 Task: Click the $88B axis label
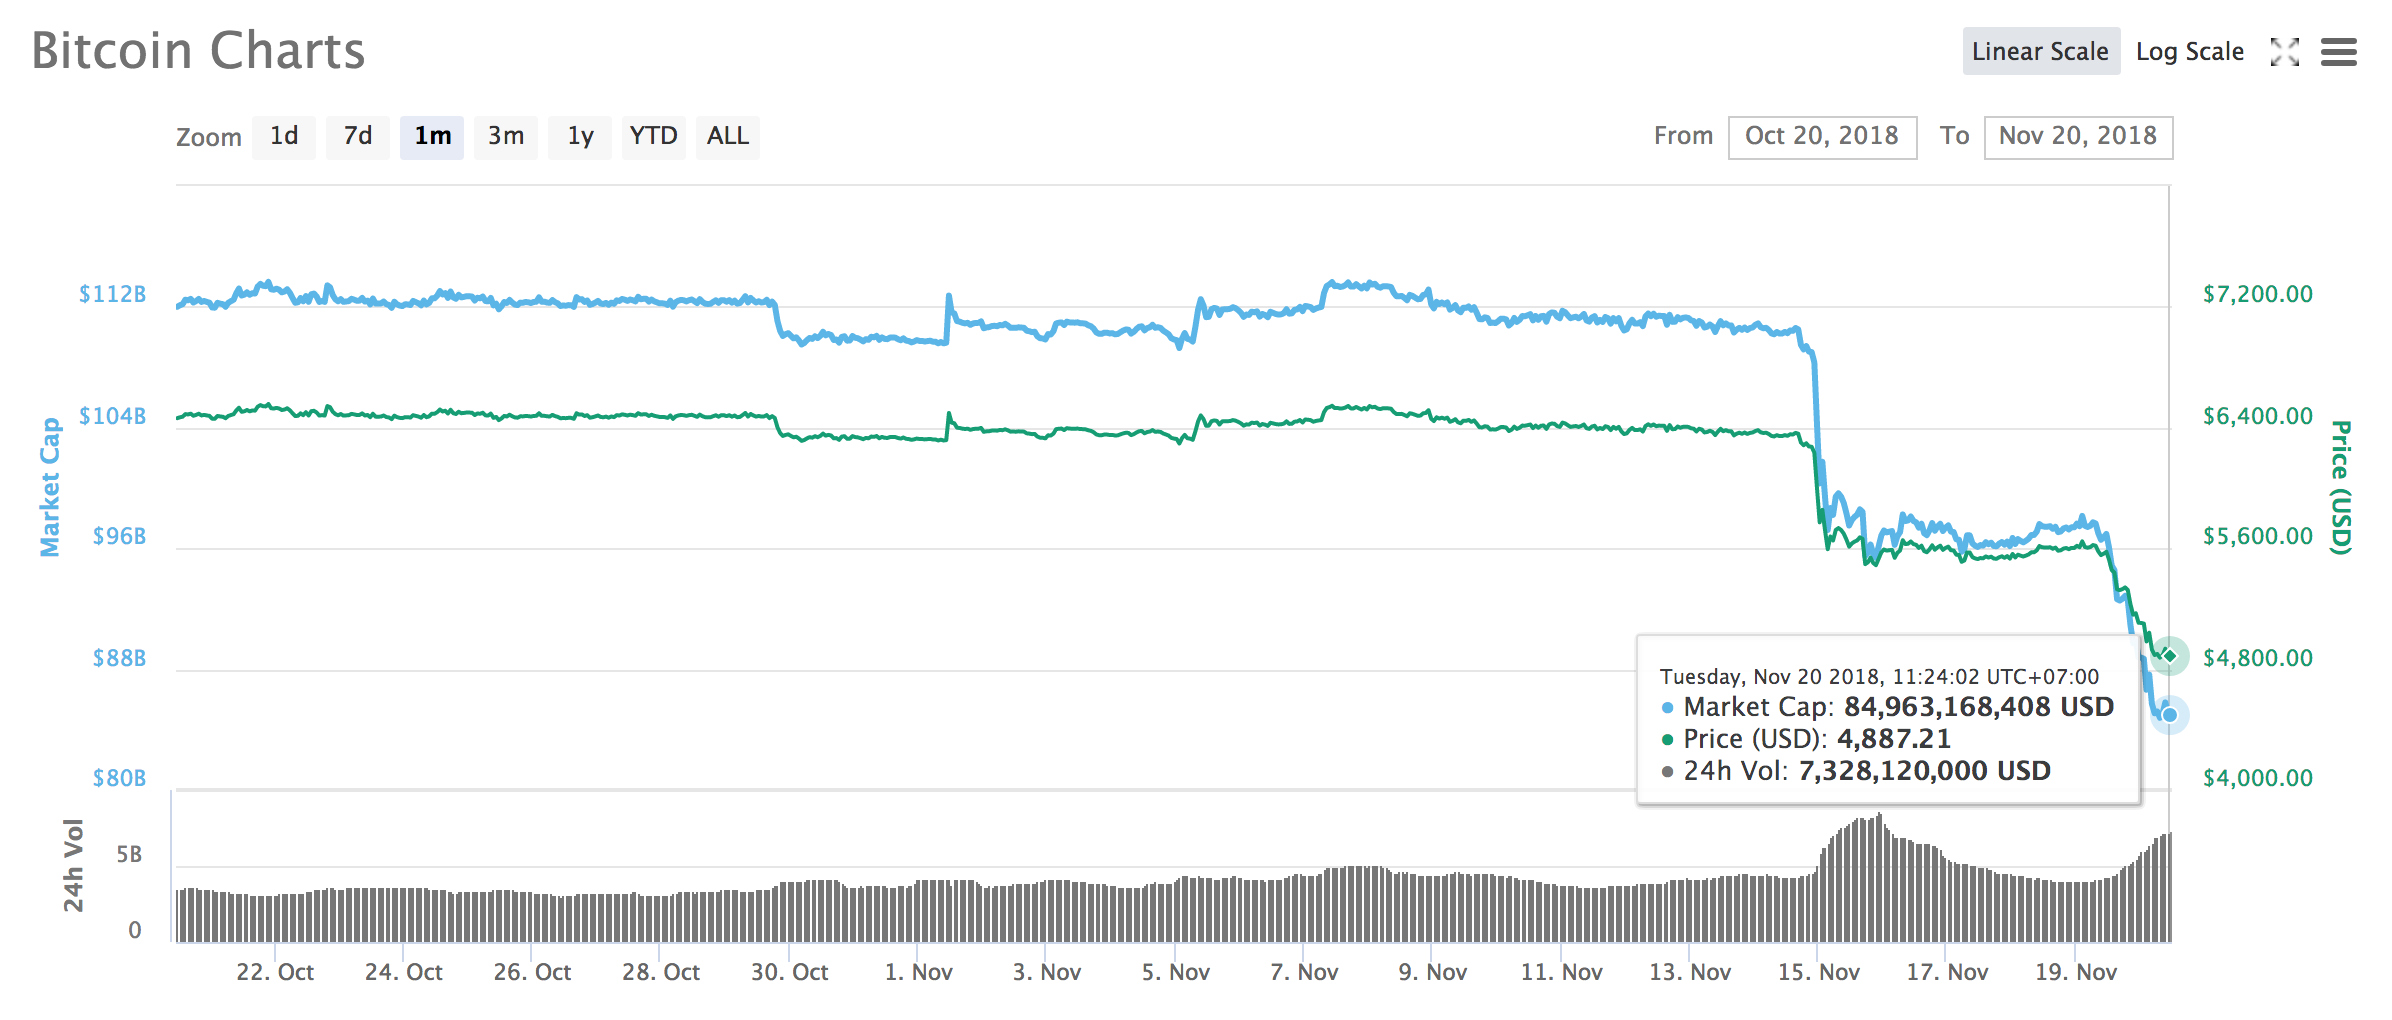point(119,658)
